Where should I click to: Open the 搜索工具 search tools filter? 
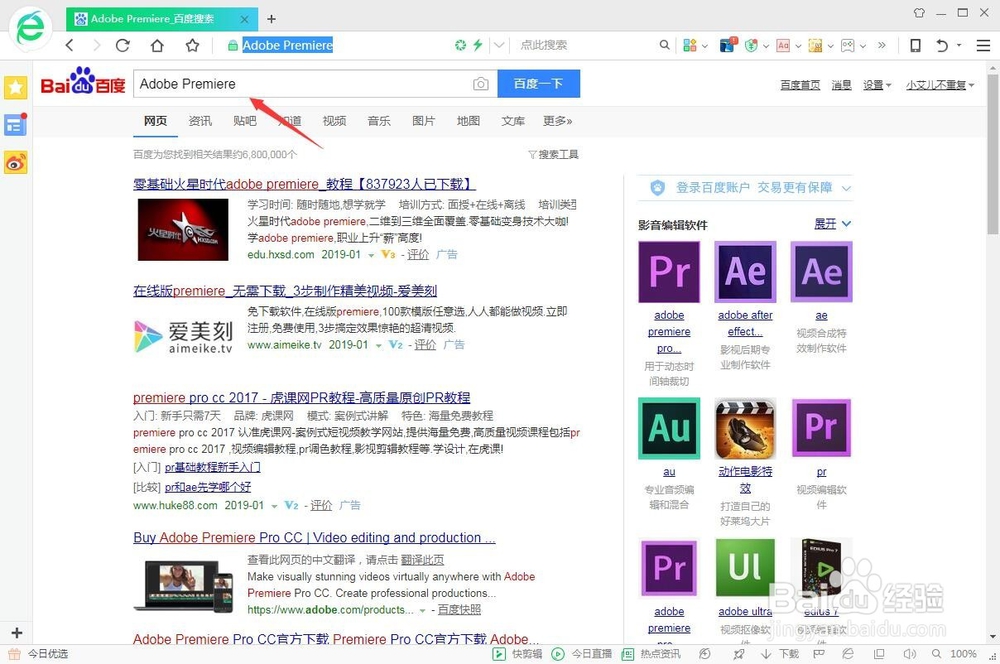[553, 154]
